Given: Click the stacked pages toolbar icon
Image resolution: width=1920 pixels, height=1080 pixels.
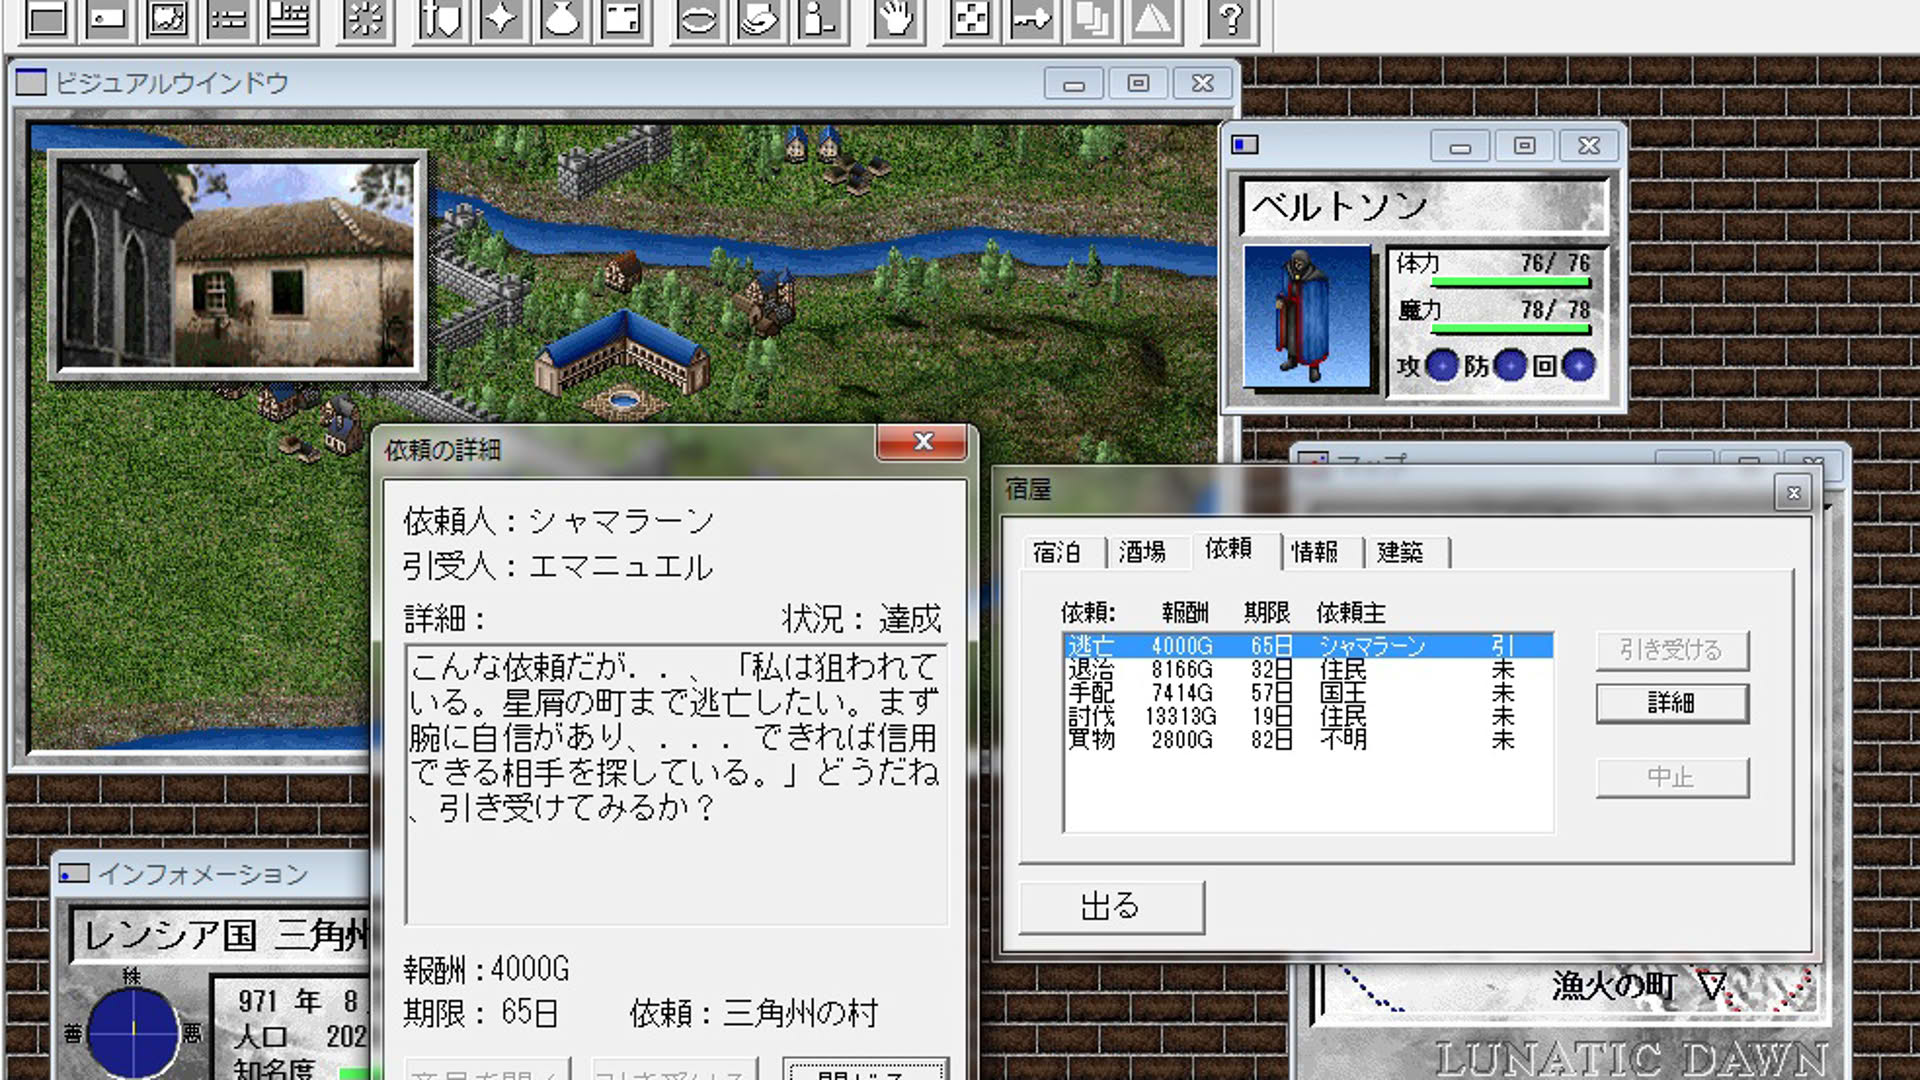Looking at the screenshot, I should click(1093, 19).
